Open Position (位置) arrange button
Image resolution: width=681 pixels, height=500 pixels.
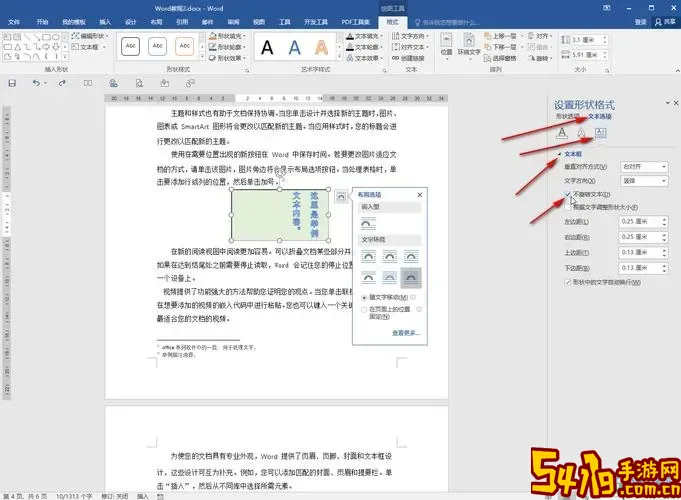coord(446,46)
